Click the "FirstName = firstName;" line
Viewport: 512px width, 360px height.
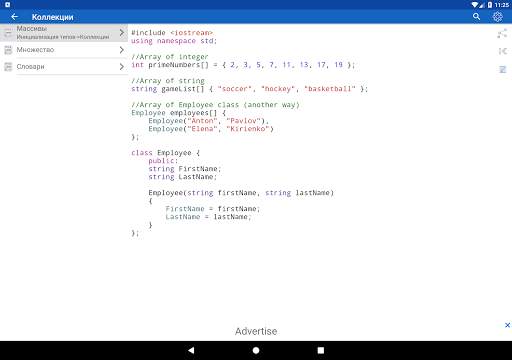213,209
